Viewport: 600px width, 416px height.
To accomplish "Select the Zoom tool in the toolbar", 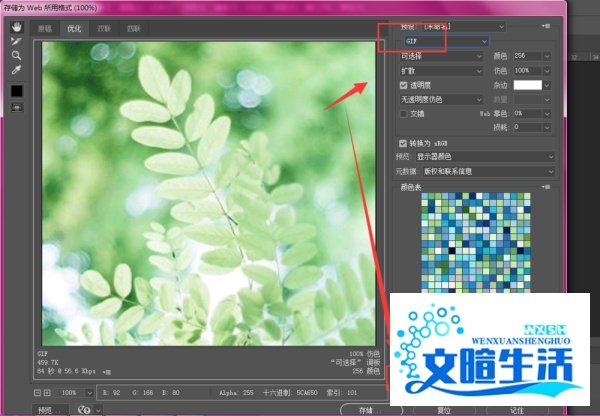I will click(16, 55).
